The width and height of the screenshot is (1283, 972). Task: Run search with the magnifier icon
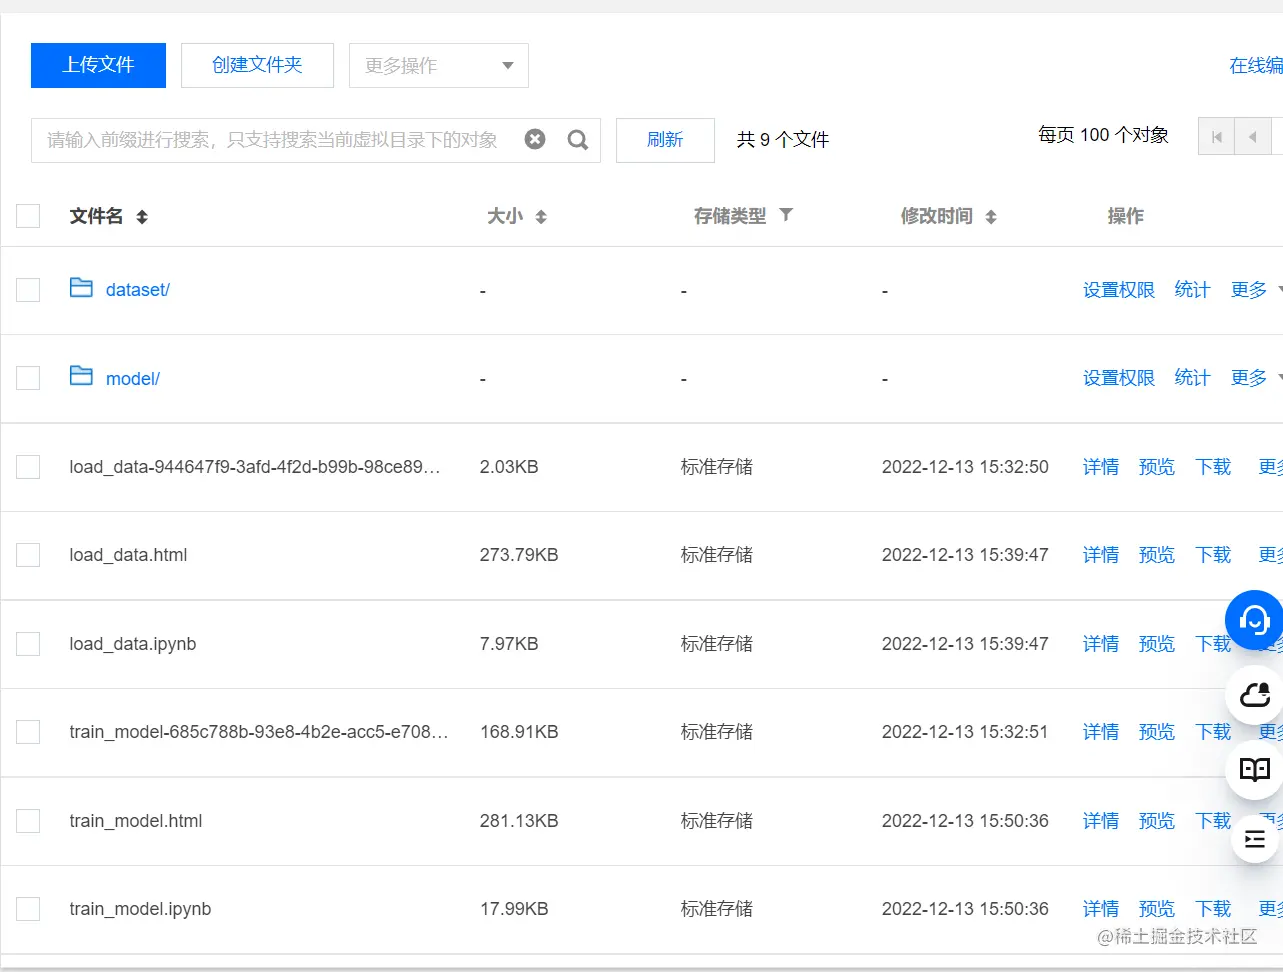(x=578, y=140)
